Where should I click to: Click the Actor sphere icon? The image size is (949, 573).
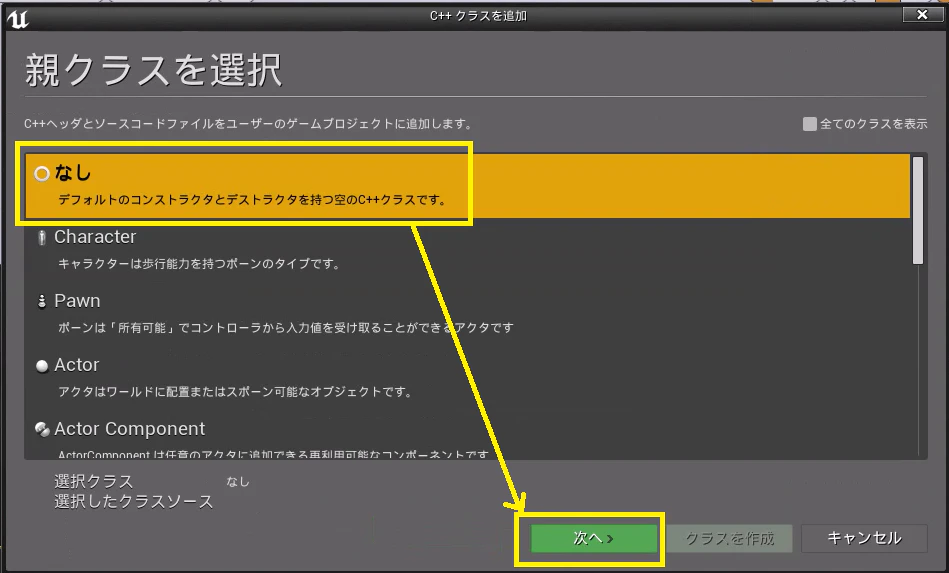pyautogui.click(x=42, y=365)
